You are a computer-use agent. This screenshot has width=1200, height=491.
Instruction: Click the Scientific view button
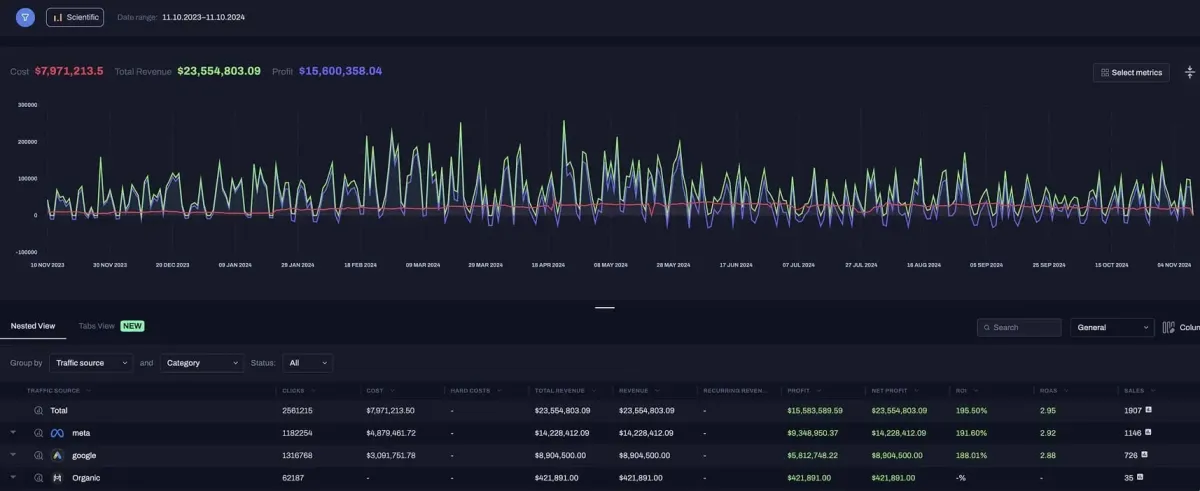pos(75,17)
